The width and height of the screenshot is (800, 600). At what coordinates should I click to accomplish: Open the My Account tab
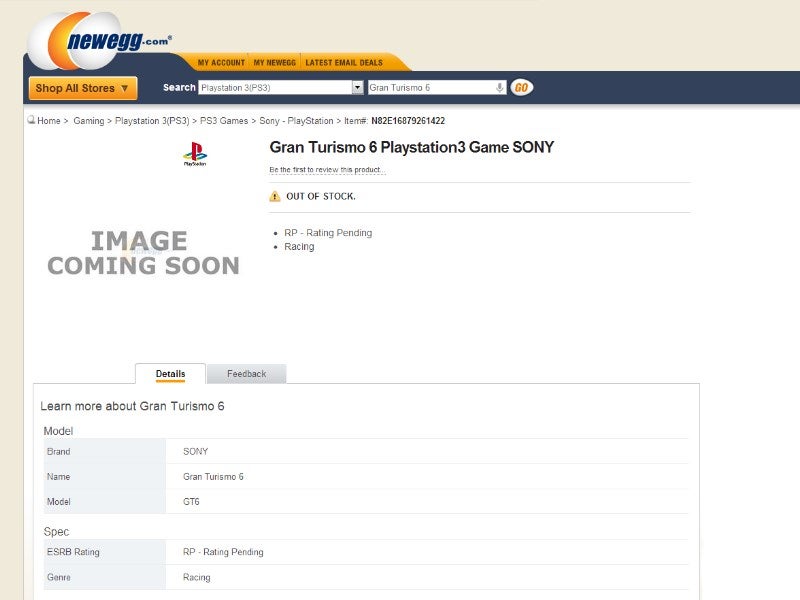(221, 63)
